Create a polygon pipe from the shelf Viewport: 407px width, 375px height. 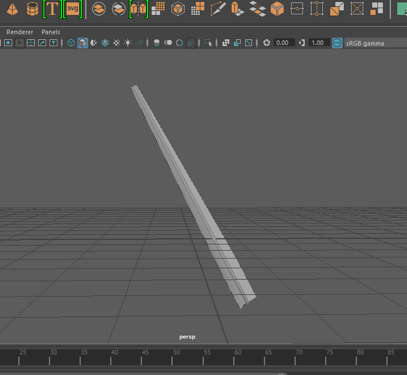click(32, 9)
